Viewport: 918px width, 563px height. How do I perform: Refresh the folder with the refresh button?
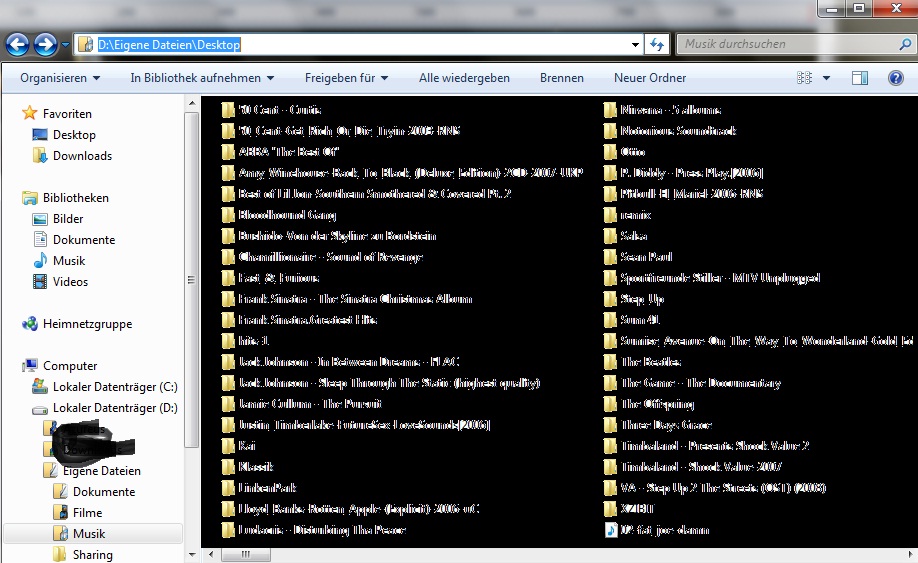tap(657, 44)
